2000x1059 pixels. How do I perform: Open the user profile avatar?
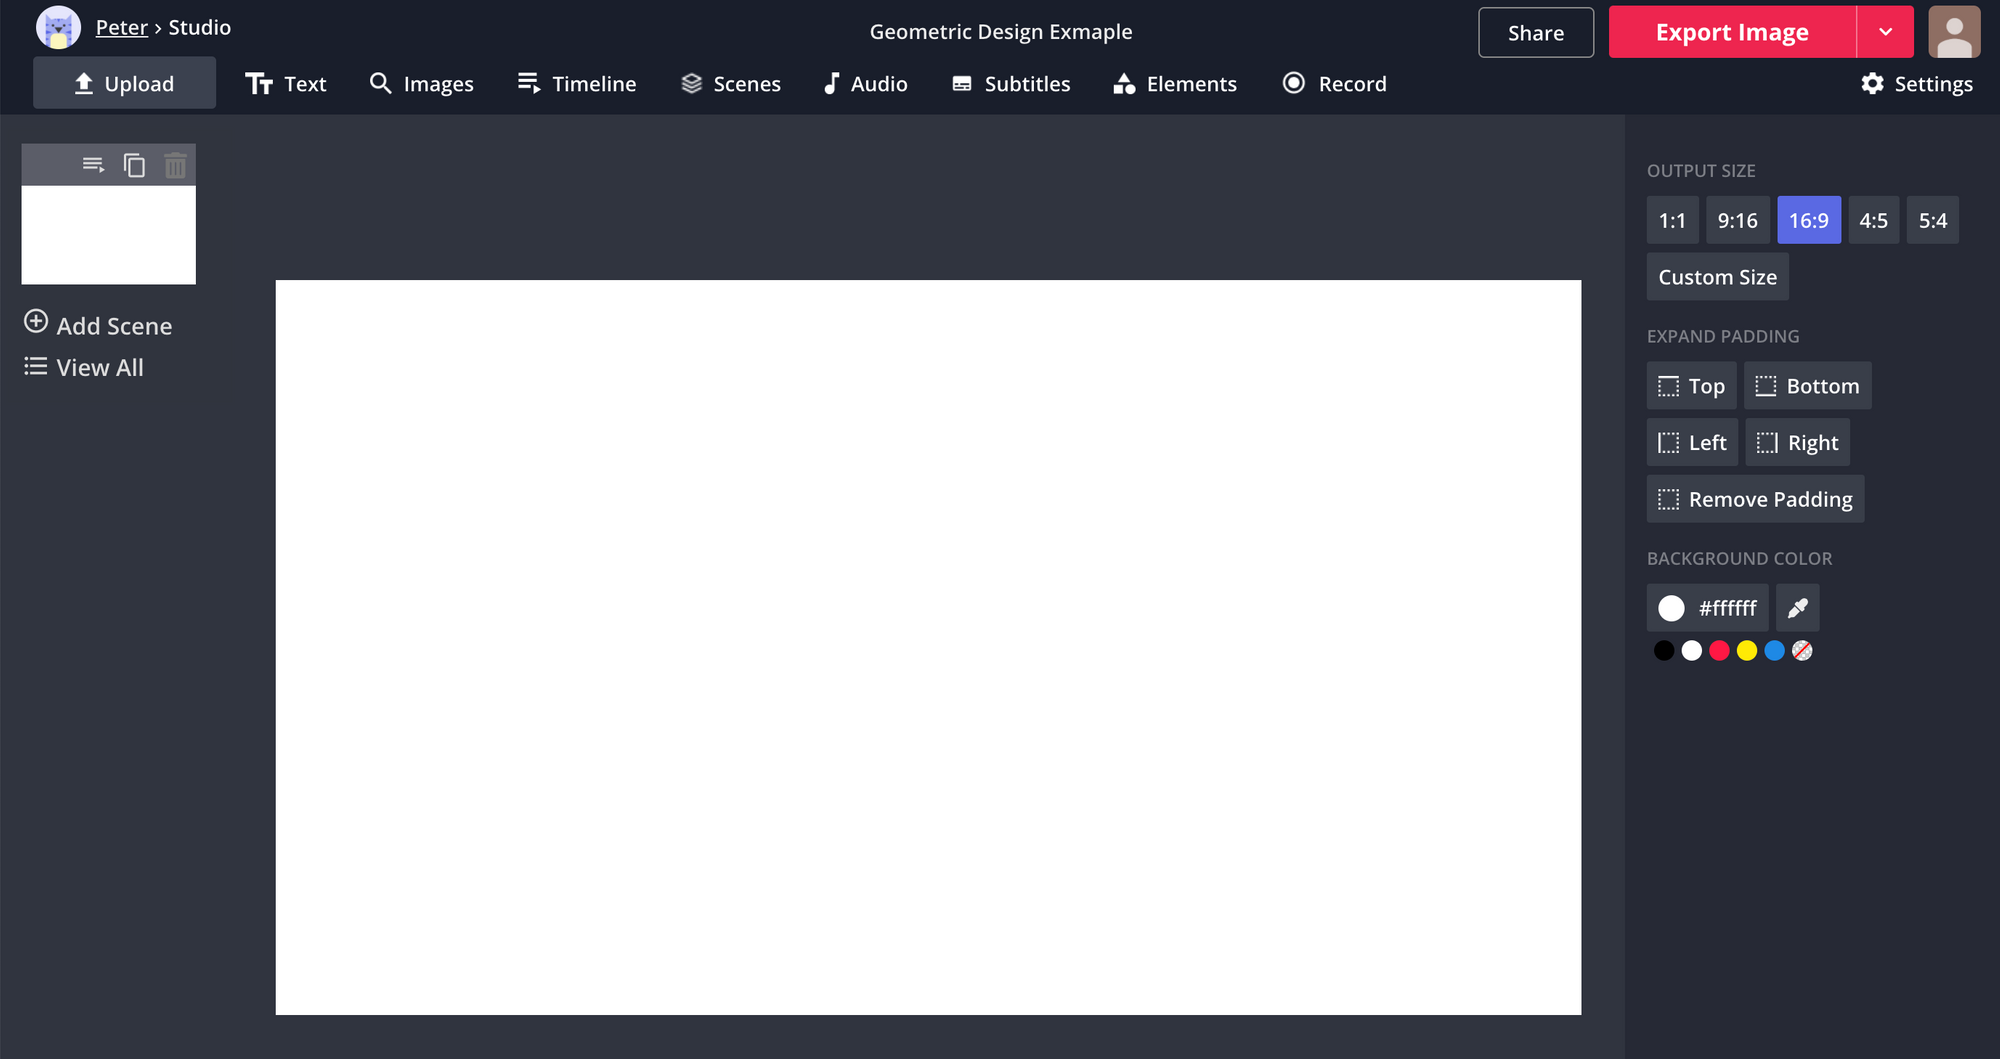point(1953,32)
